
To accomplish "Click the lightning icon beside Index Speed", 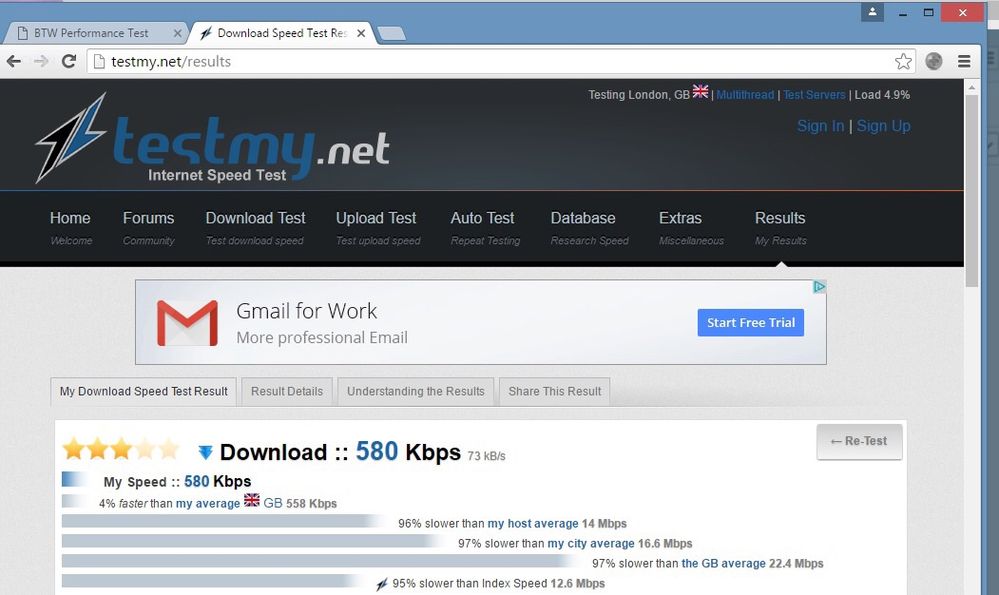I will [x=382, y=584].
